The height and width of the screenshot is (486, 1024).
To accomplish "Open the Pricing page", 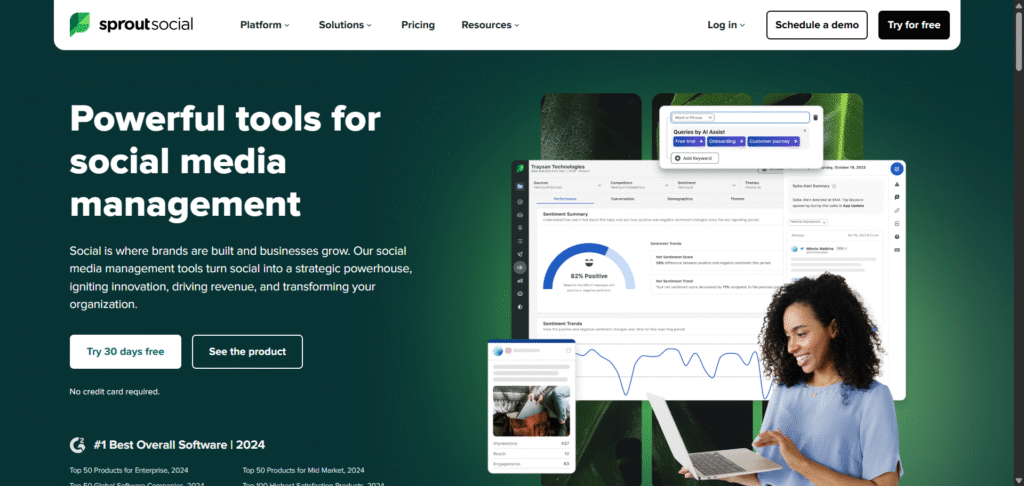I will click(417, 25).
